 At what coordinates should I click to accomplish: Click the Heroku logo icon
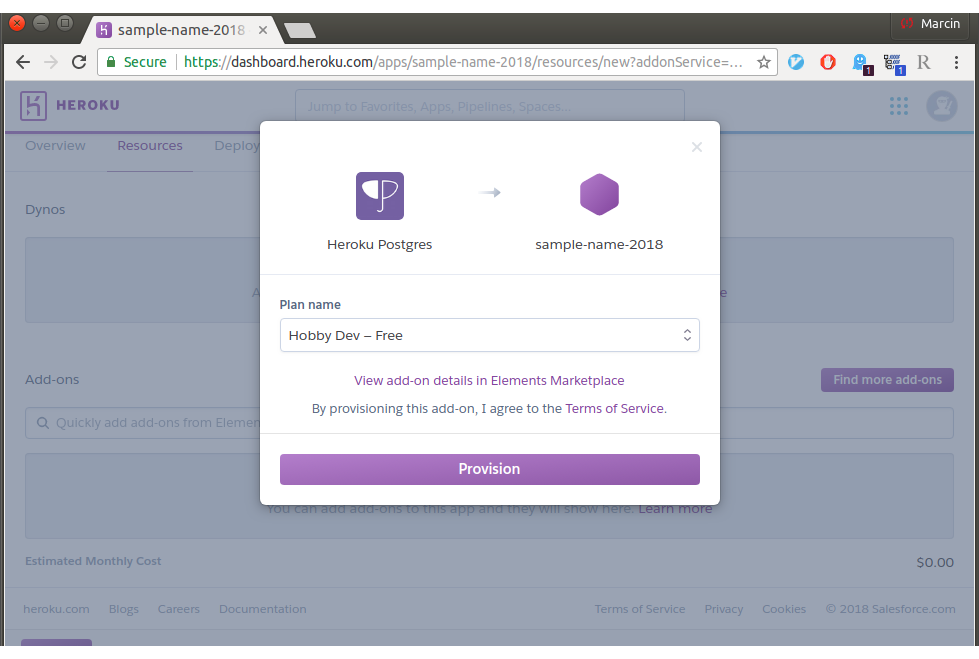tap(33, 106)
